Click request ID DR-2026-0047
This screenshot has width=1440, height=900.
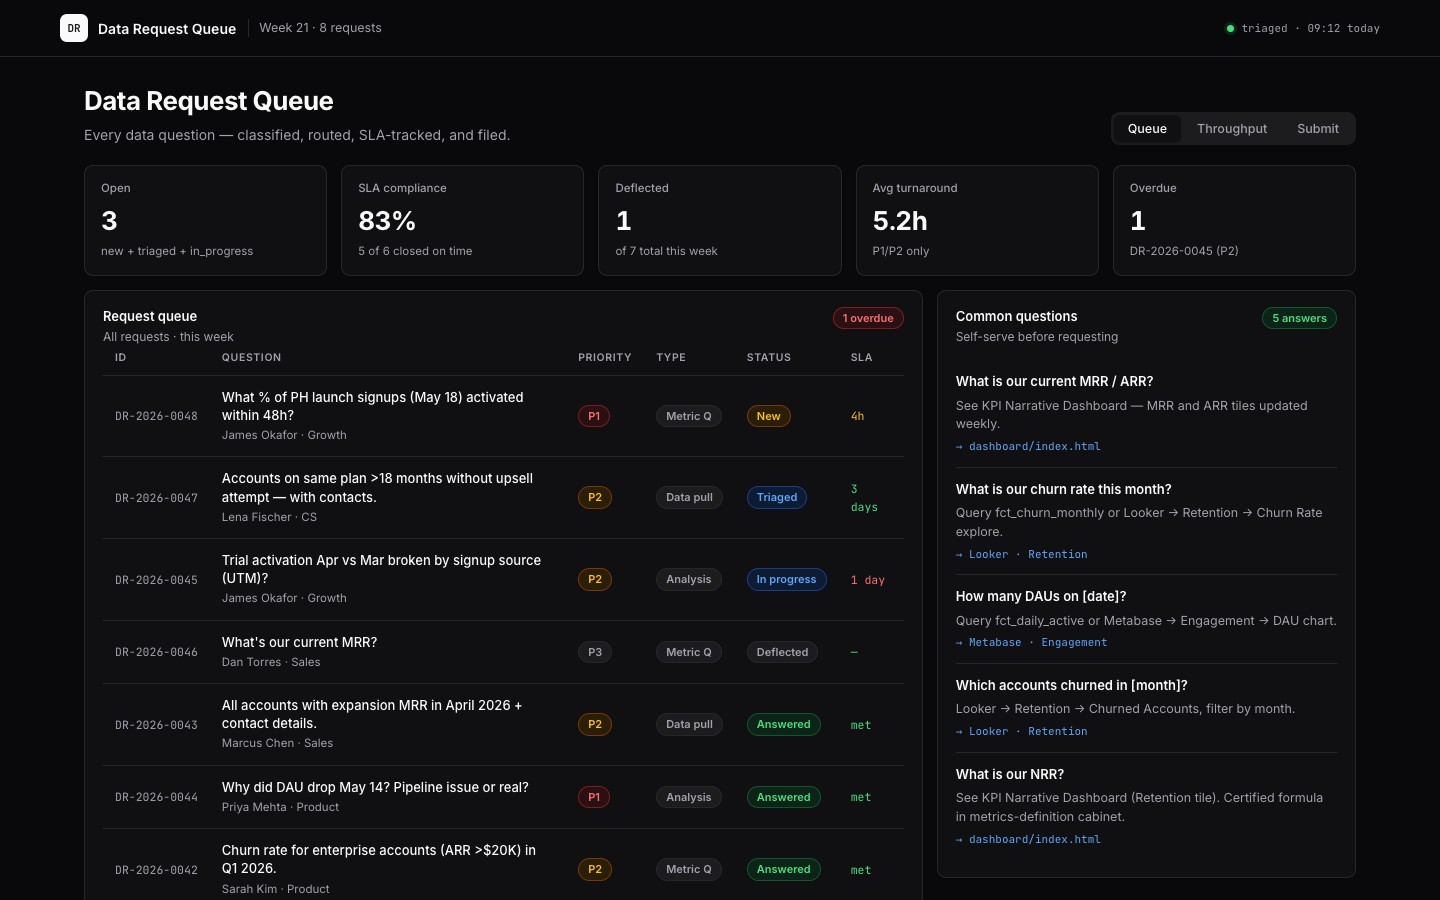click(156, 498)
